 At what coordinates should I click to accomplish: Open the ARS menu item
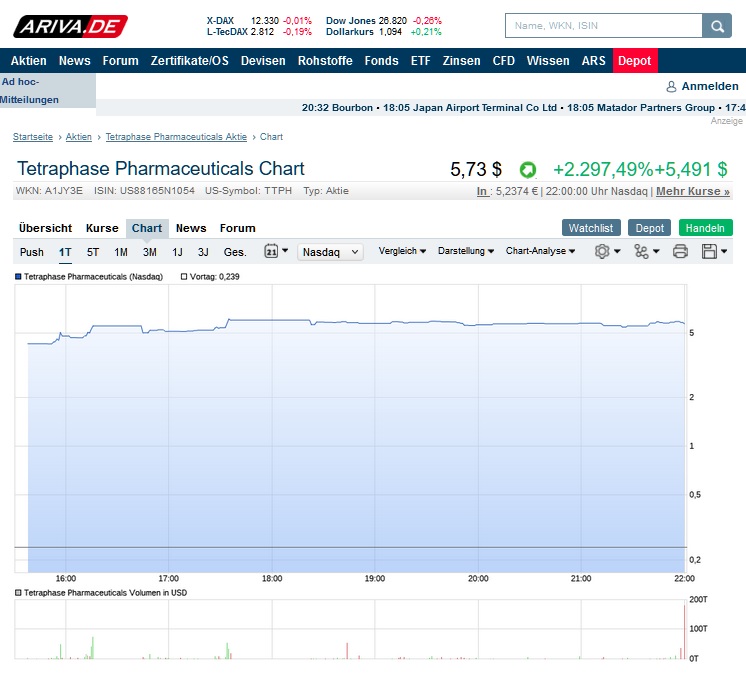593,61
